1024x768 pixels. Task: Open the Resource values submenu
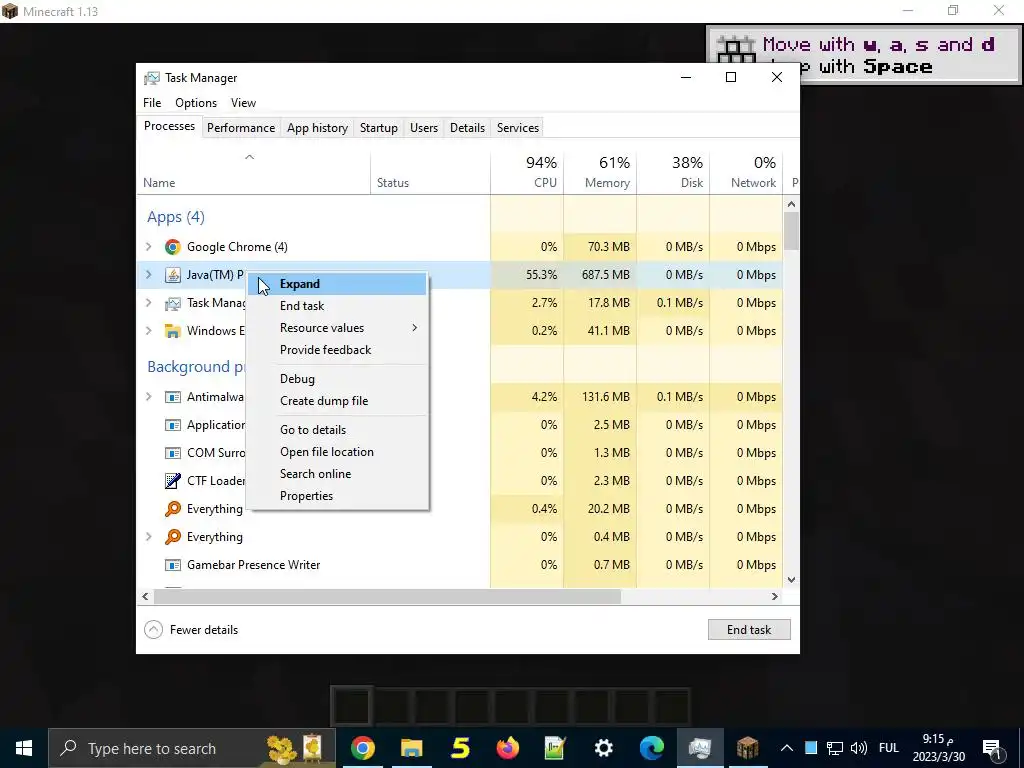click(337, 328)
